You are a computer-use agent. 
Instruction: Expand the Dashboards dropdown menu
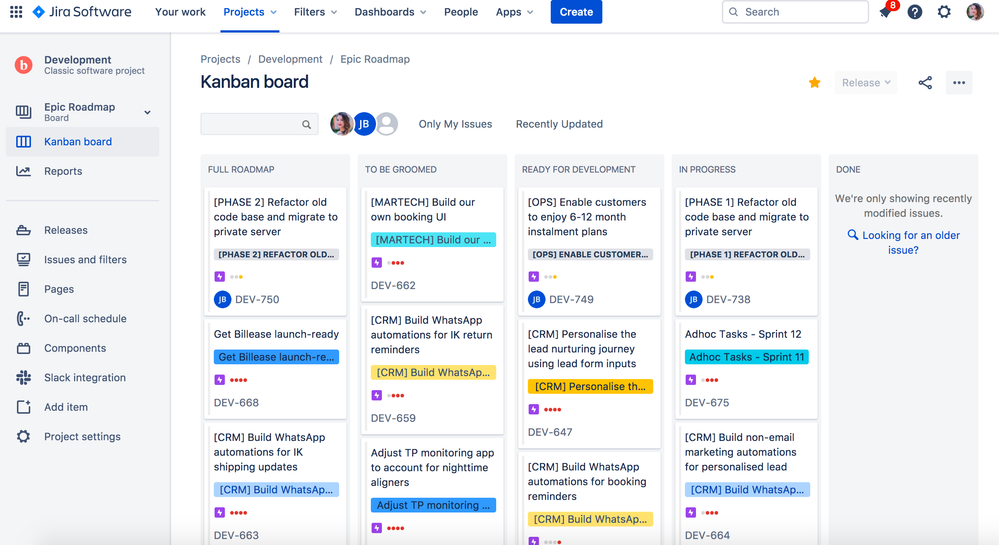[390, 12]
